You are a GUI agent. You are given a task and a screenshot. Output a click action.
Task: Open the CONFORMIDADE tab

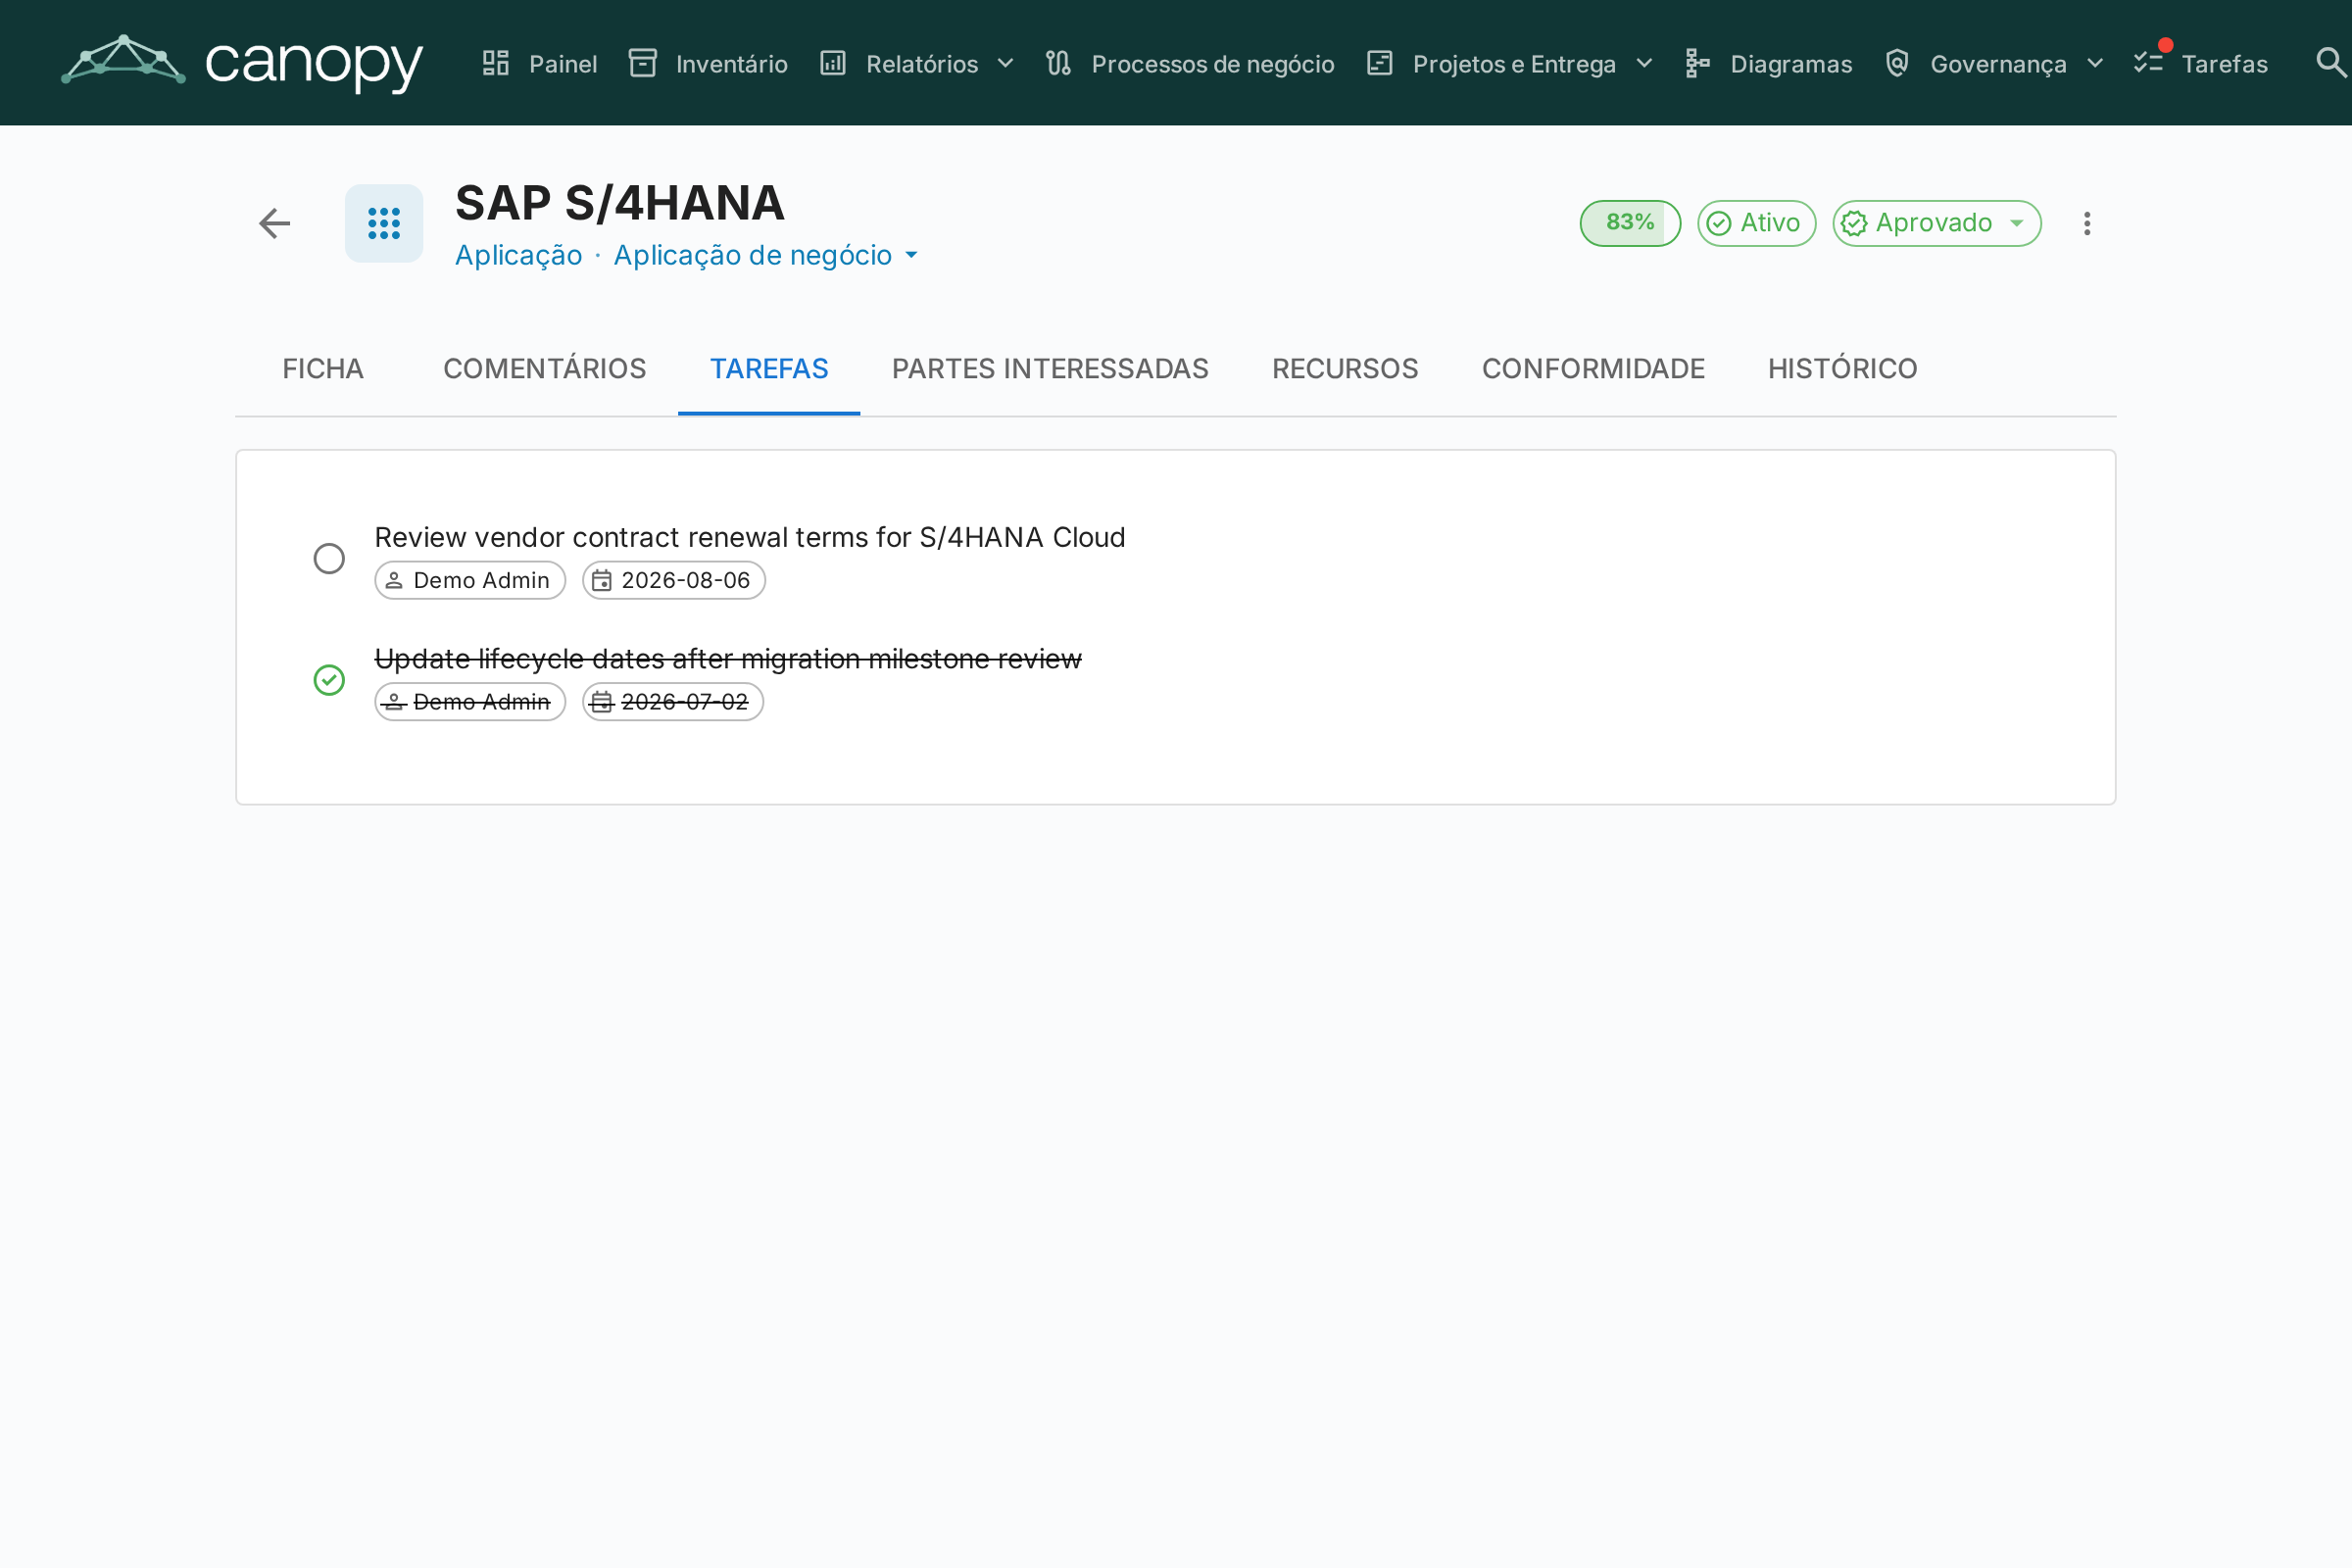point(1593,369)
